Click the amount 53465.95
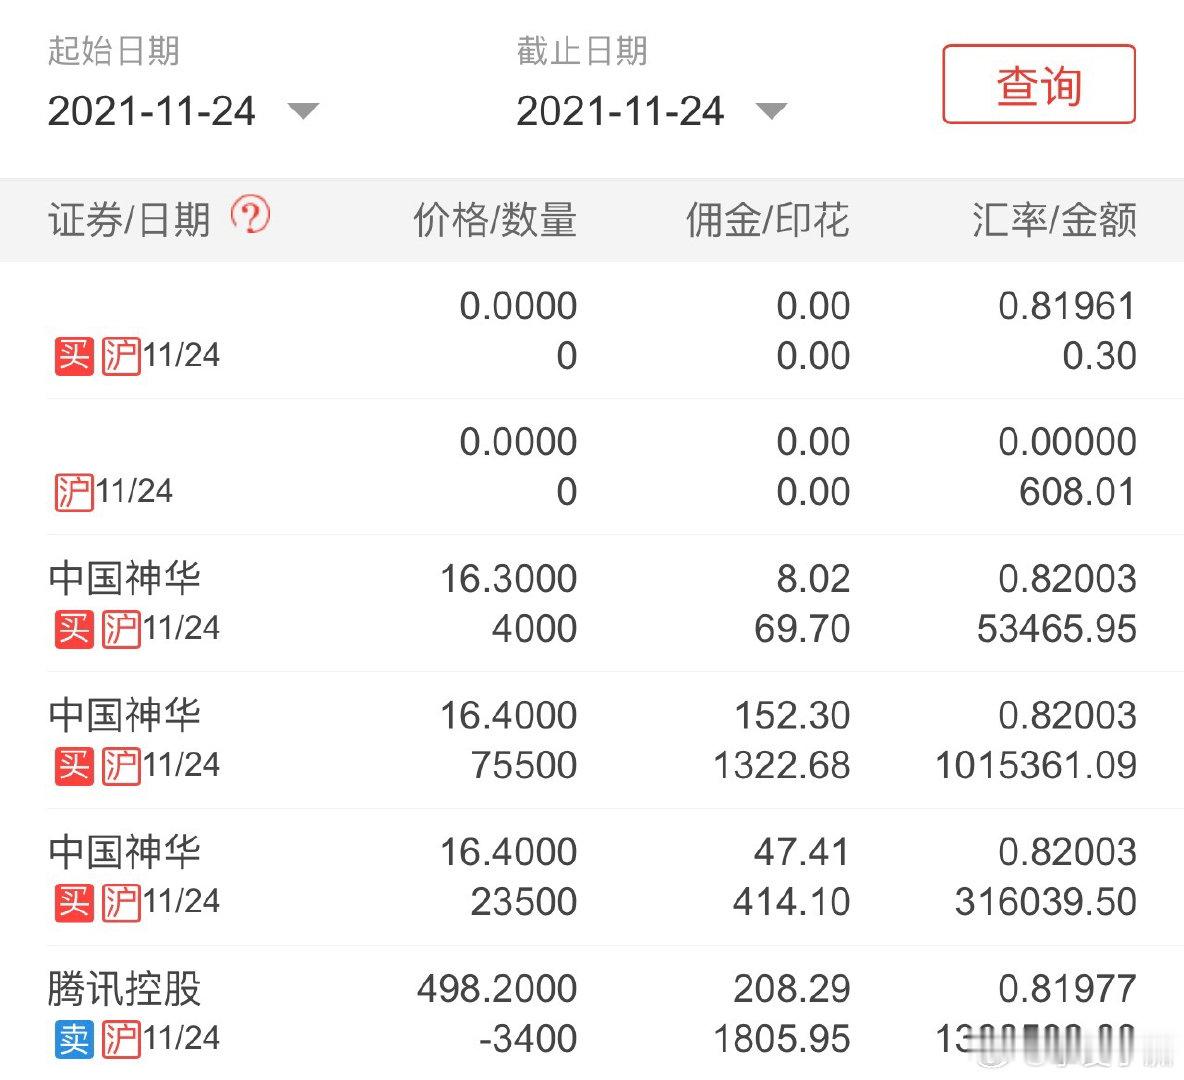Viewport: 1184px width, 1080px height. coord(1056,629)
